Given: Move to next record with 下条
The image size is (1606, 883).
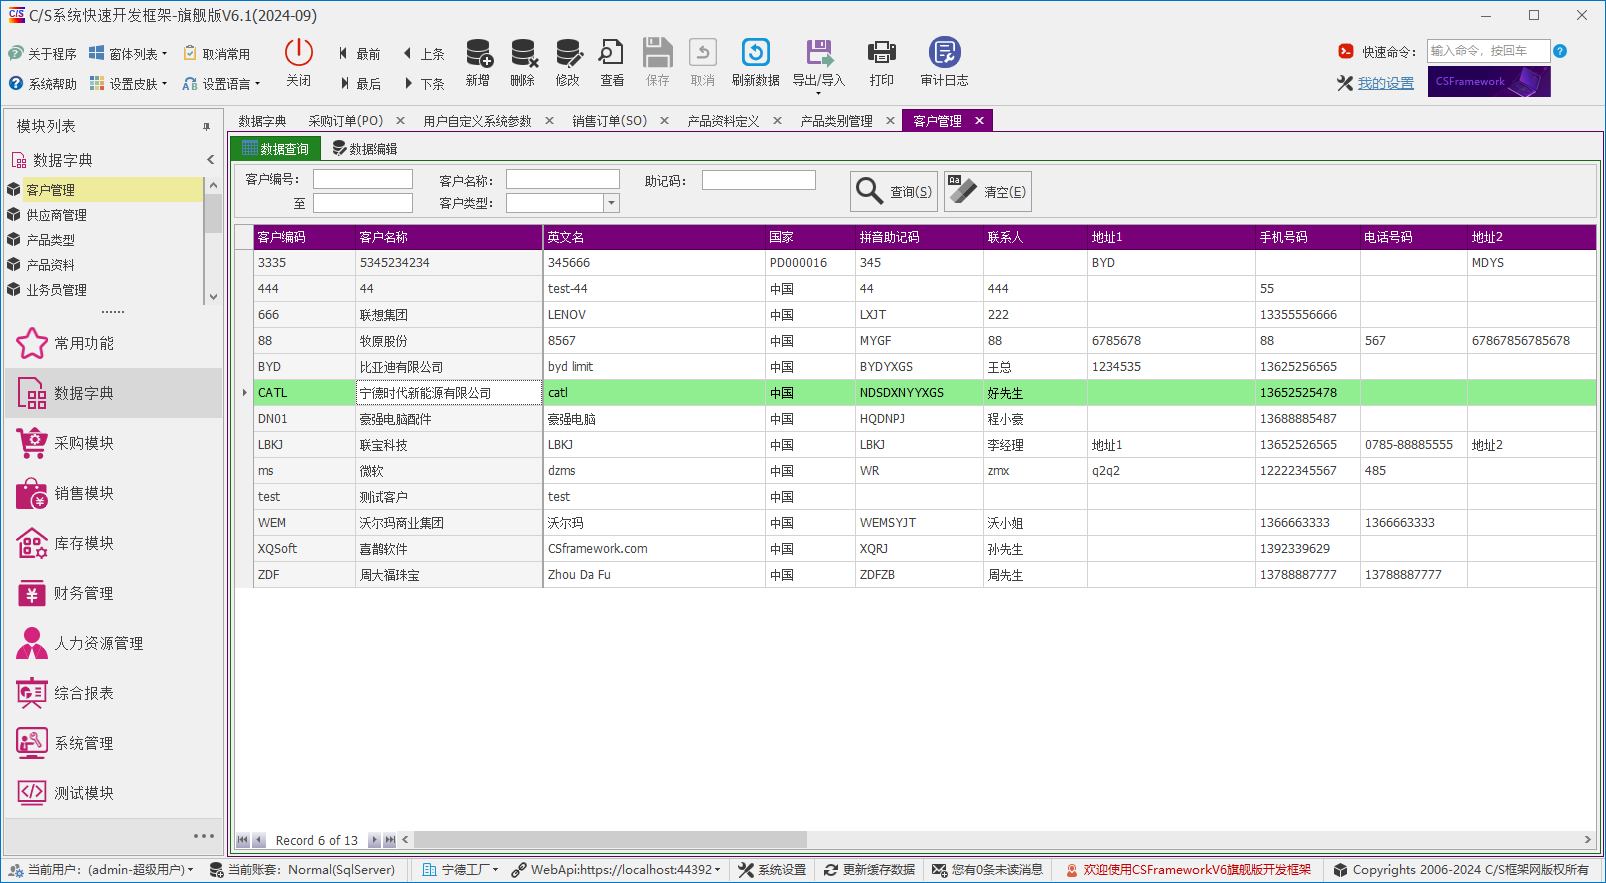Looking at the screenshot, I should (x=424, y=84).
